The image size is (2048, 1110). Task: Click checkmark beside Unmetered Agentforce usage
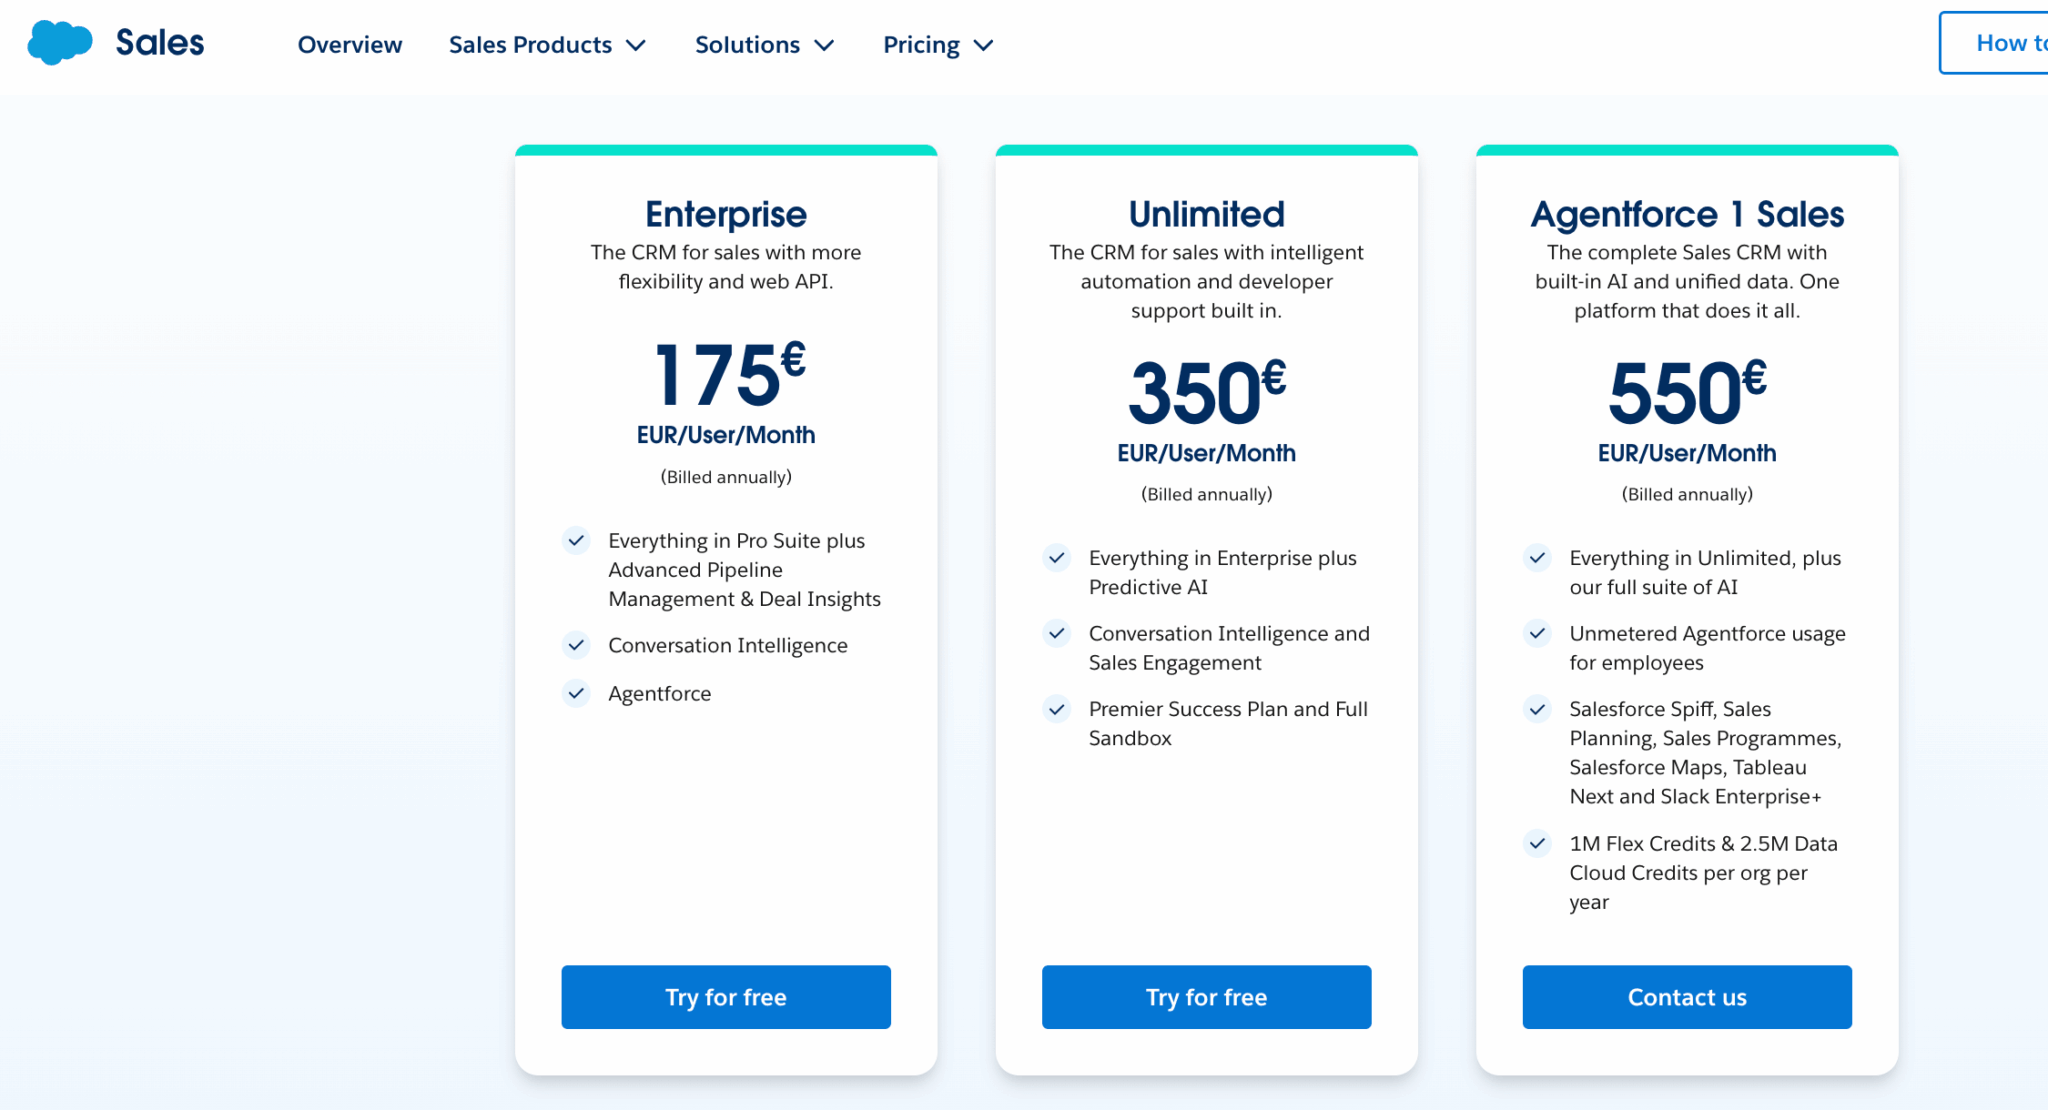point(1538,634)
